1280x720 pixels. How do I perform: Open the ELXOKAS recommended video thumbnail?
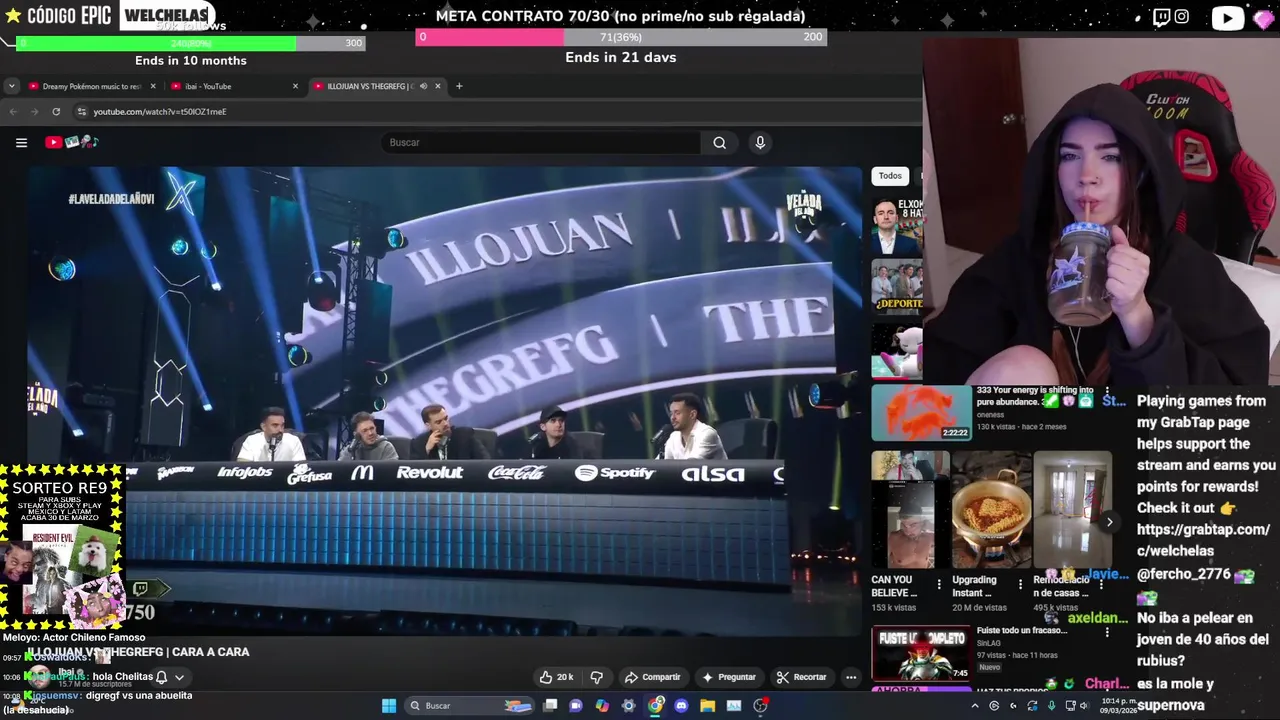click(897, 227)
